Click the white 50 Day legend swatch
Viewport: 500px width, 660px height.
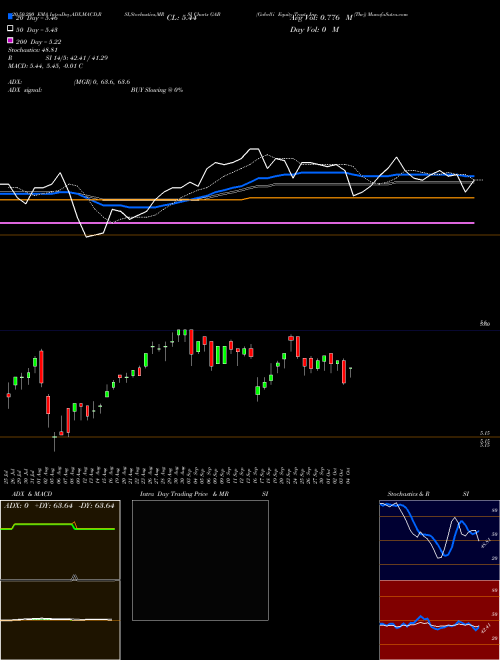[10, 29]
